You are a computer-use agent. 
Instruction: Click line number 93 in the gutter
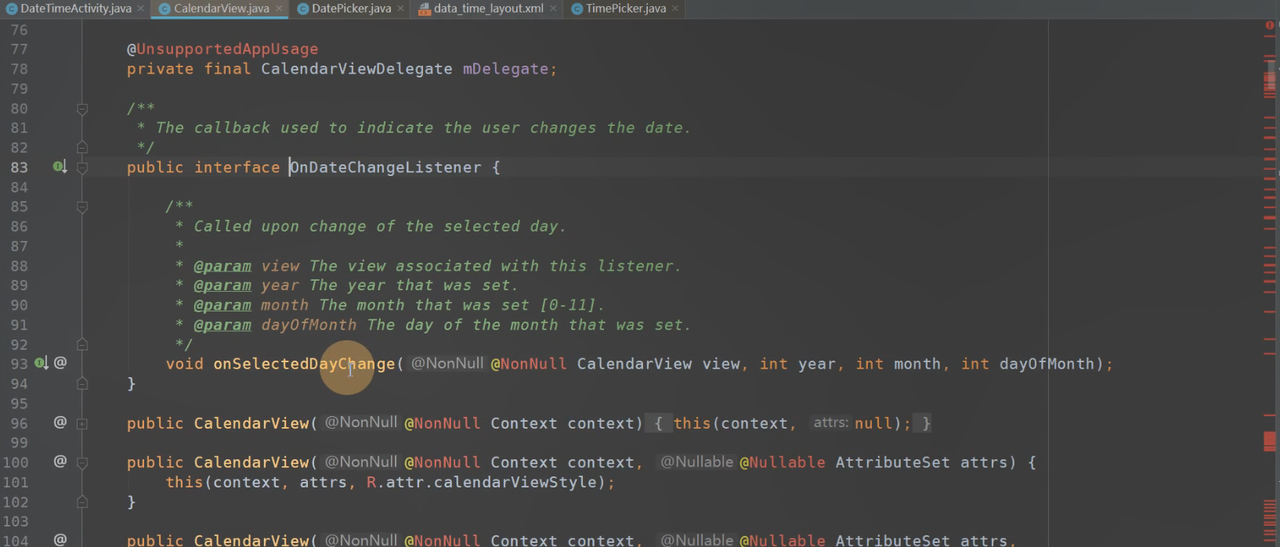tap(19, 364)
